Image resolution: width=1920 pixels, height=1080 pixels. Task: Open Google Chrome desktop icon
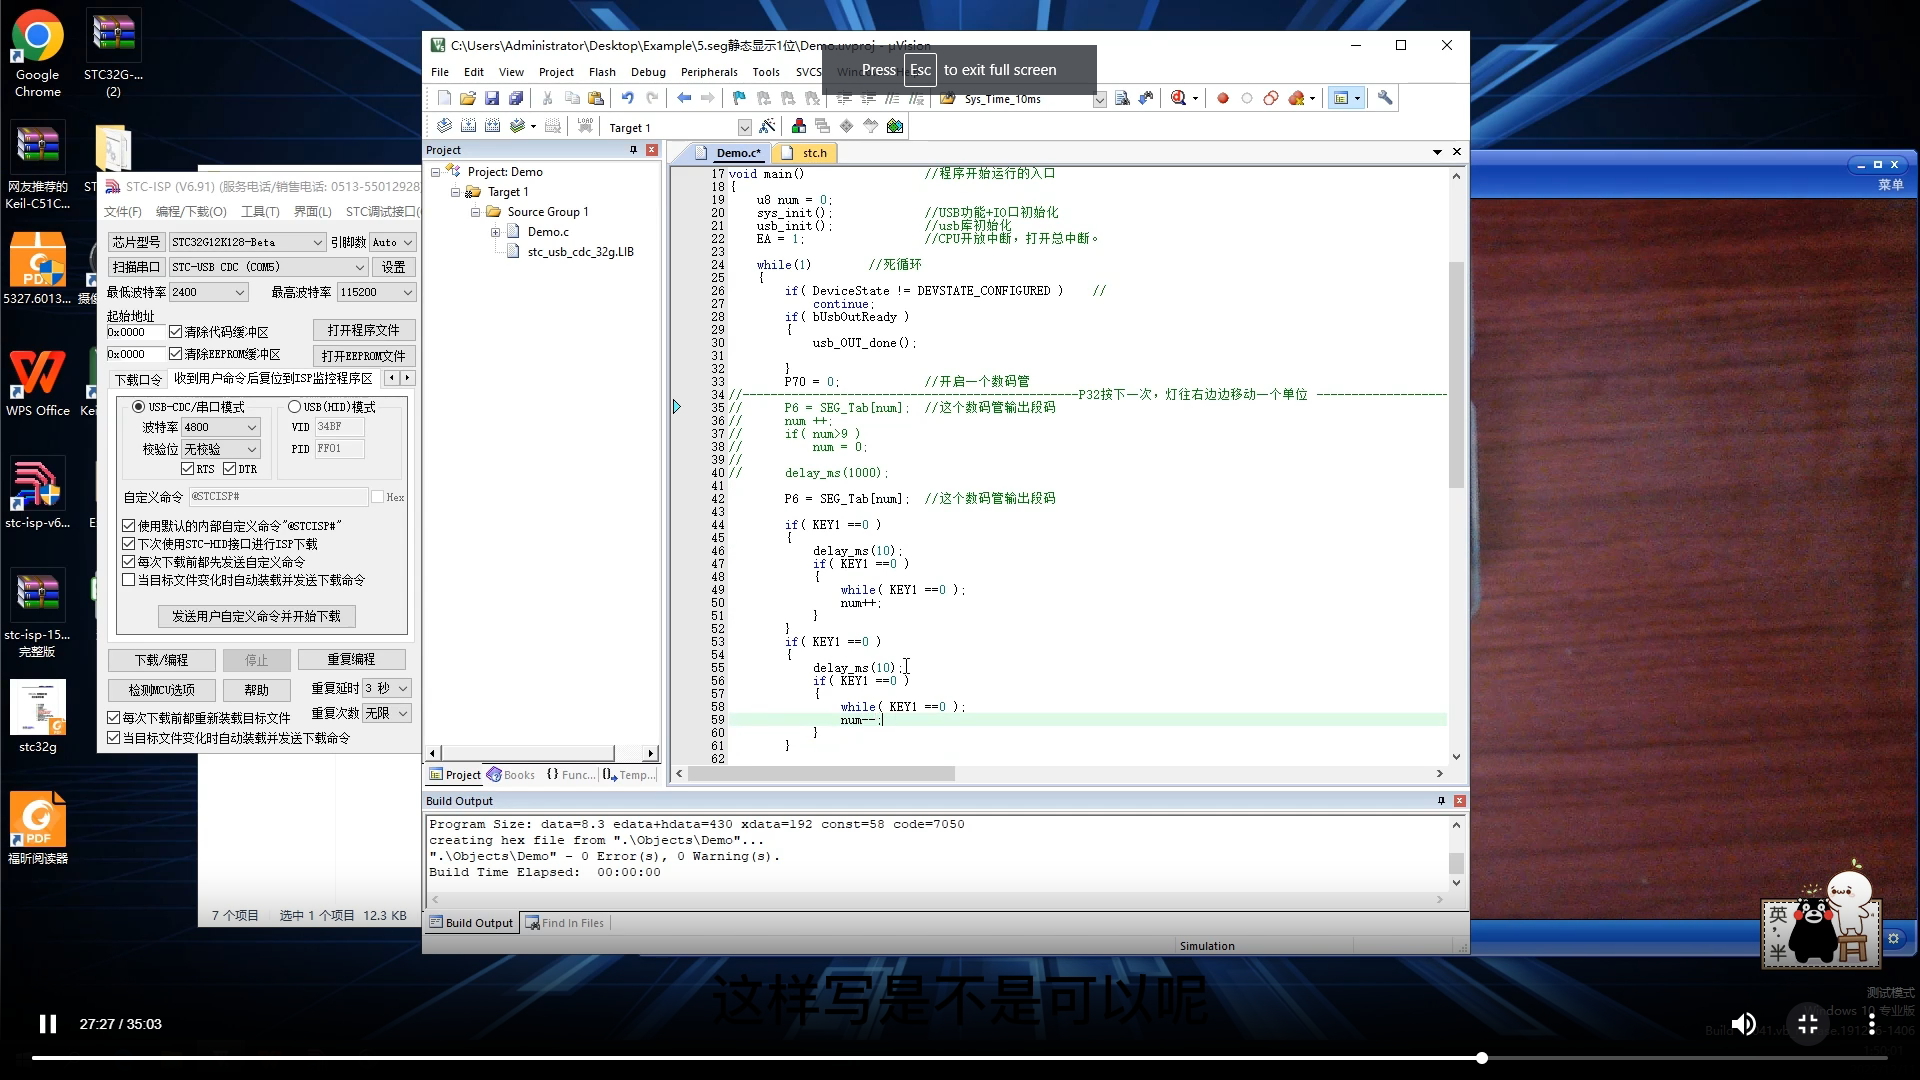pos(38,55)
